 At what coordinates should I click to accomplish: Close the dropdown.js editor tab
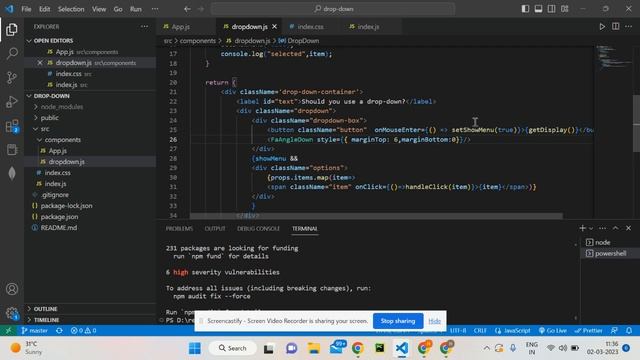pyautogui.click(x=274, y=27)
